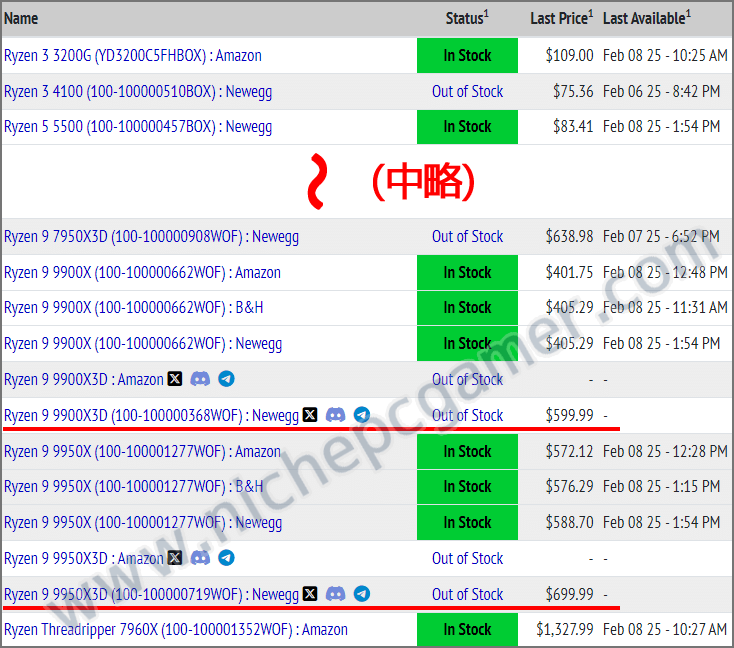The height and width of the screenshot is (648, 734).
Task: Select the $109.00 price cell
Action: pyautogui.click(x=569, y=55)
